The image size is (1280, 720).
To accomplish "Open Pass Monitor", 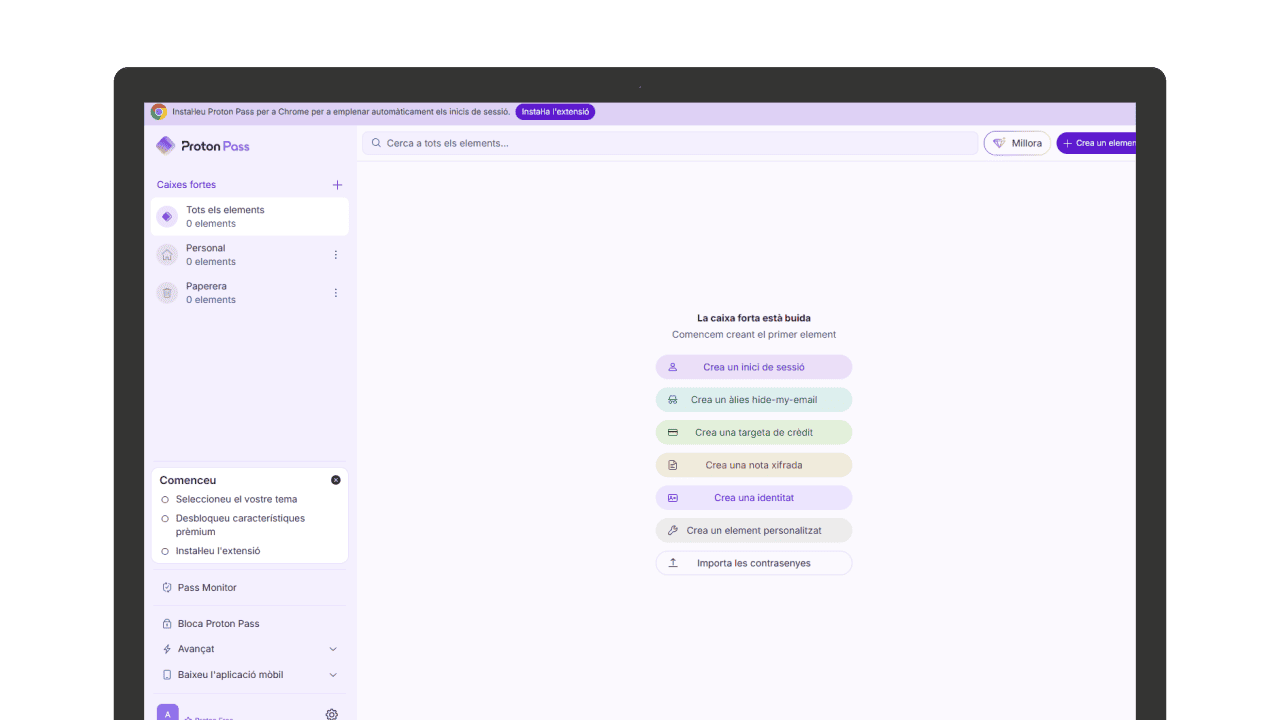I will point(207,588).
